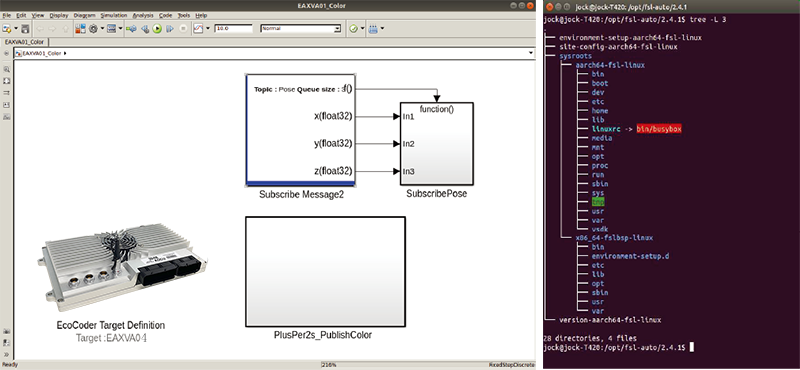Expand the Model Advisor dropdown arrow

[x=363, y=29]
